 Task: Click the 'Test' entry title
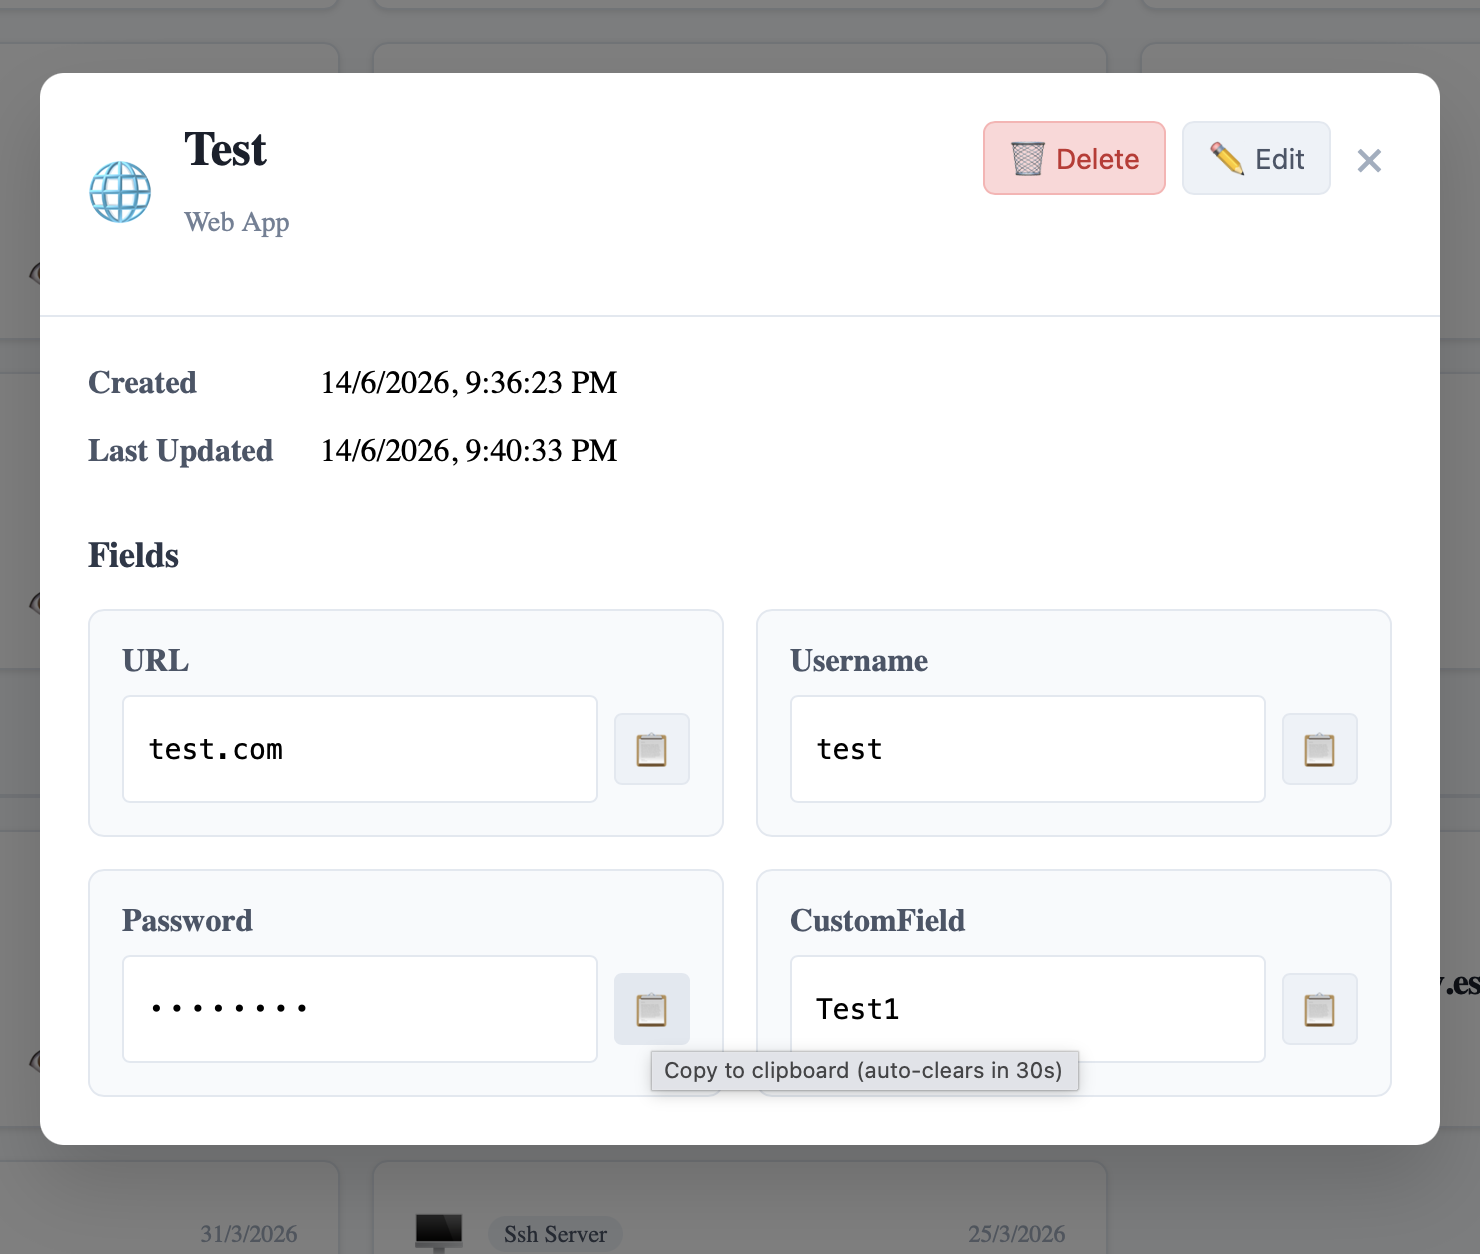tap(225, 150)
